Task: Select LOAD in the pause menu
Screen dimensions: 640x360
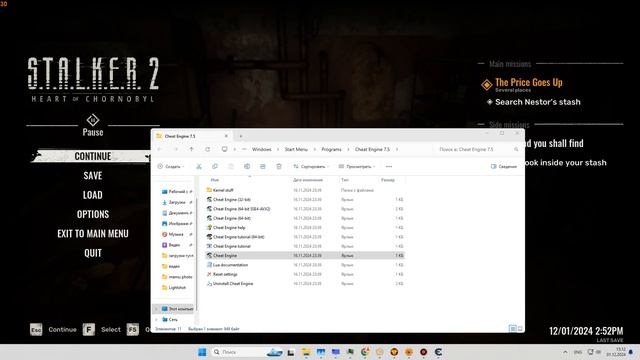Action: point(93,195)
